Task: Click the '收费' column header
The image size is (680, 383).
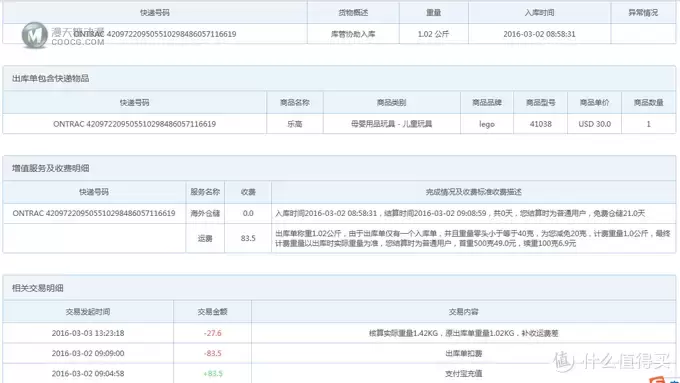Action: point(248,192)
